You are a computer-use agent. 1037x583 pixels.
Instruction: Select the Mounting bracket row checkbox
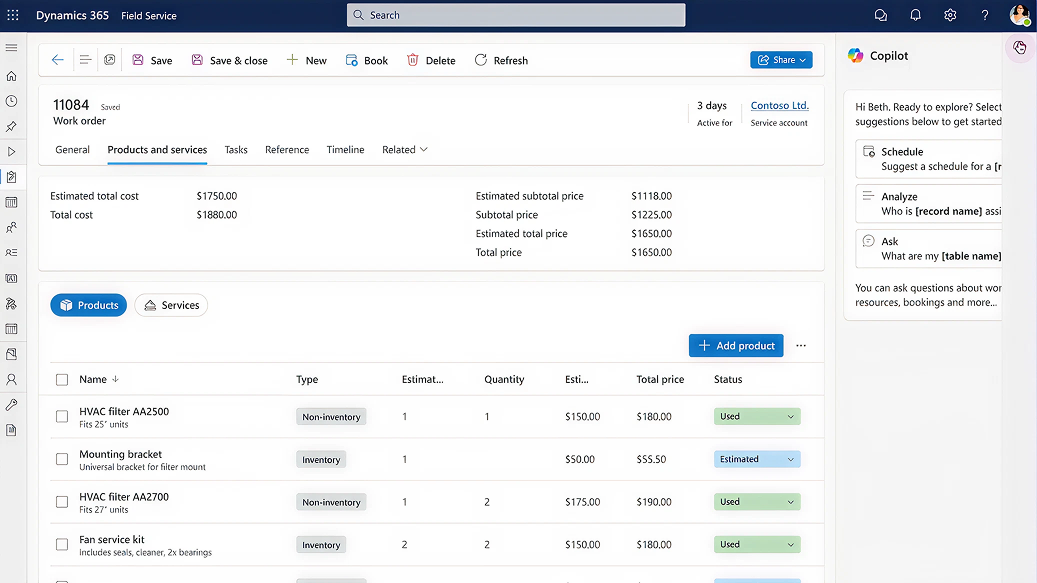coord(62,459)
